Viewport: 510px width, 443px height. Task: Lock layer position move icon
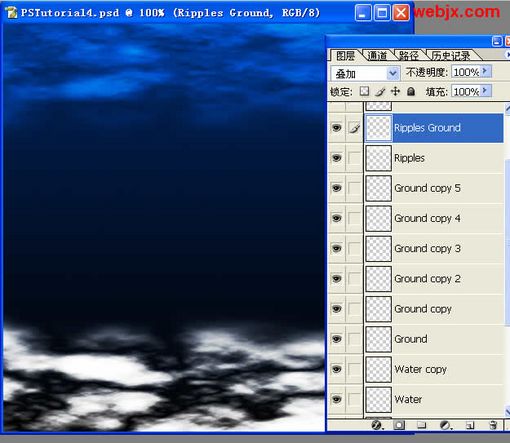pos(395,91)
